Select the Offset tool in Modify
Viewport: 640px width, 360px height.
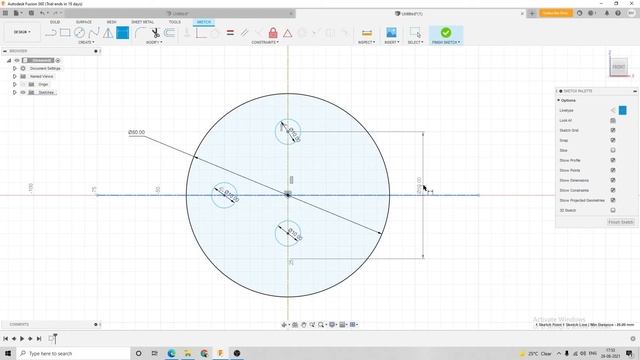click(x=169, y=33)
